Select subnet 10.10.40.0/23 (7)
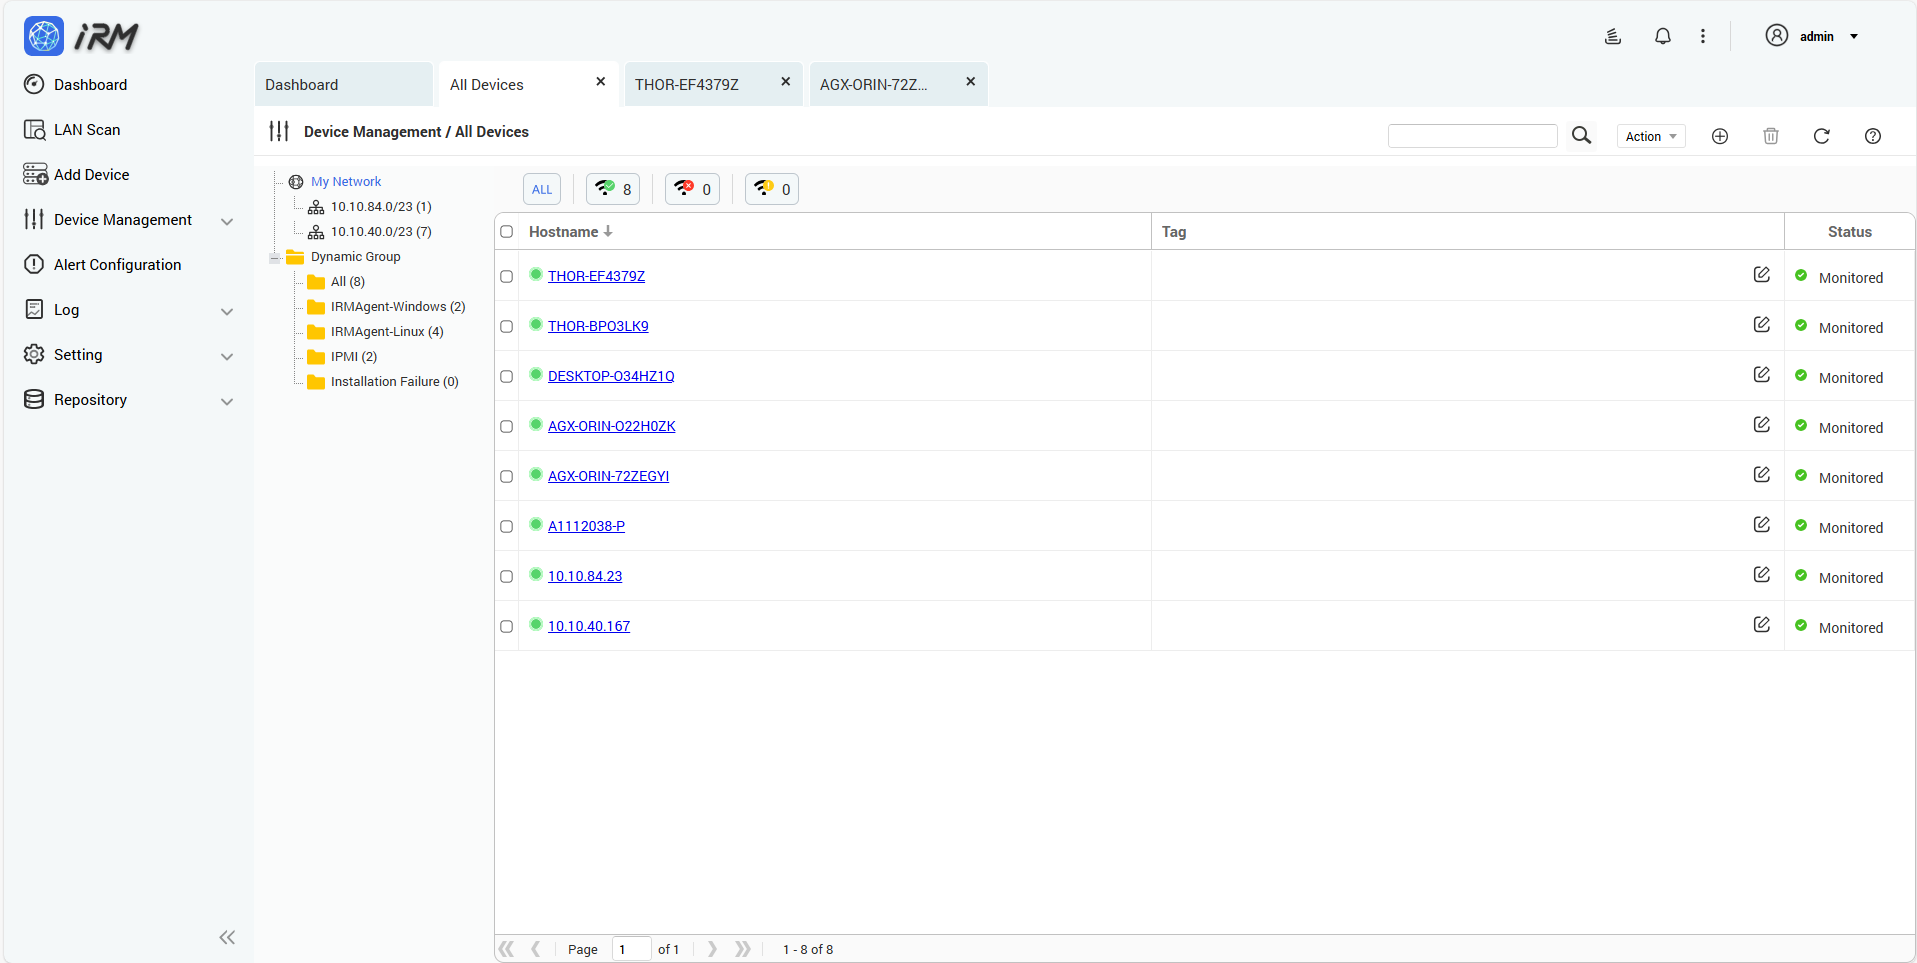1917x963 pixels. pyautogui.click(x=381, y=231)
